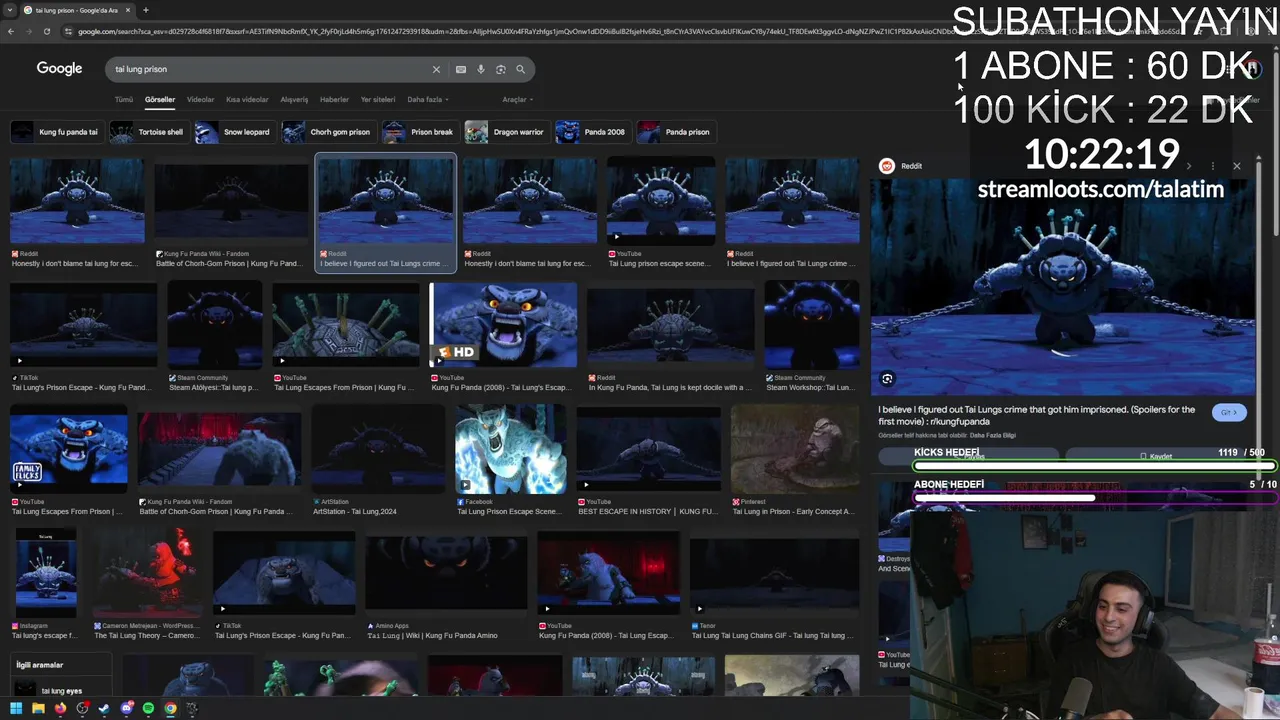1280x720 pixels.
Task: Open a new Chrome tab
Action: click(145, 10)
